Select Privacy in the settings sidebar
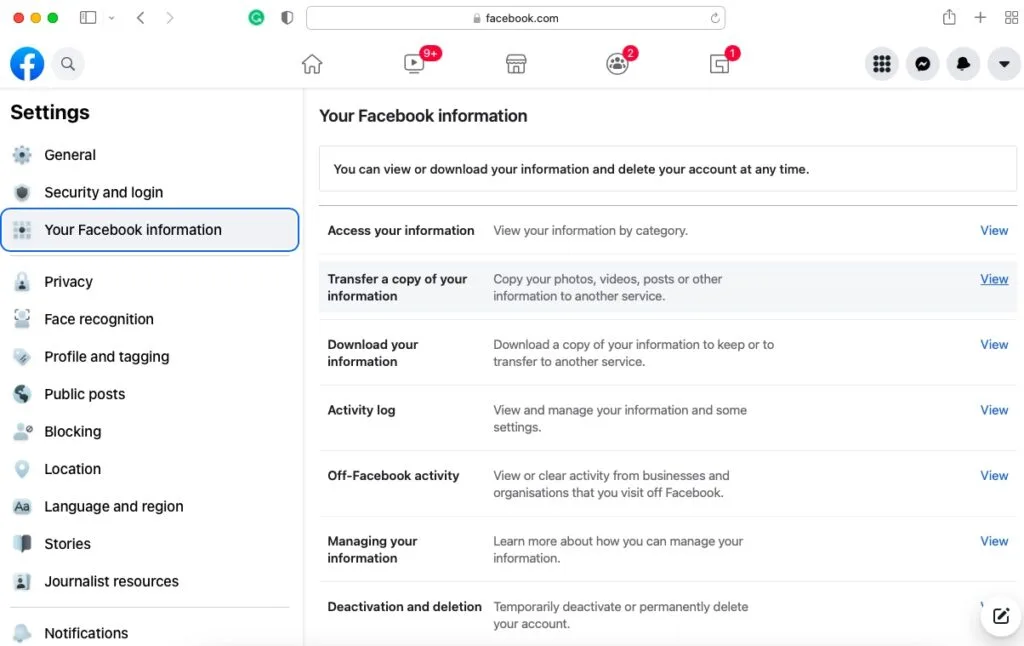1024x646 pixels. point(68,282)
